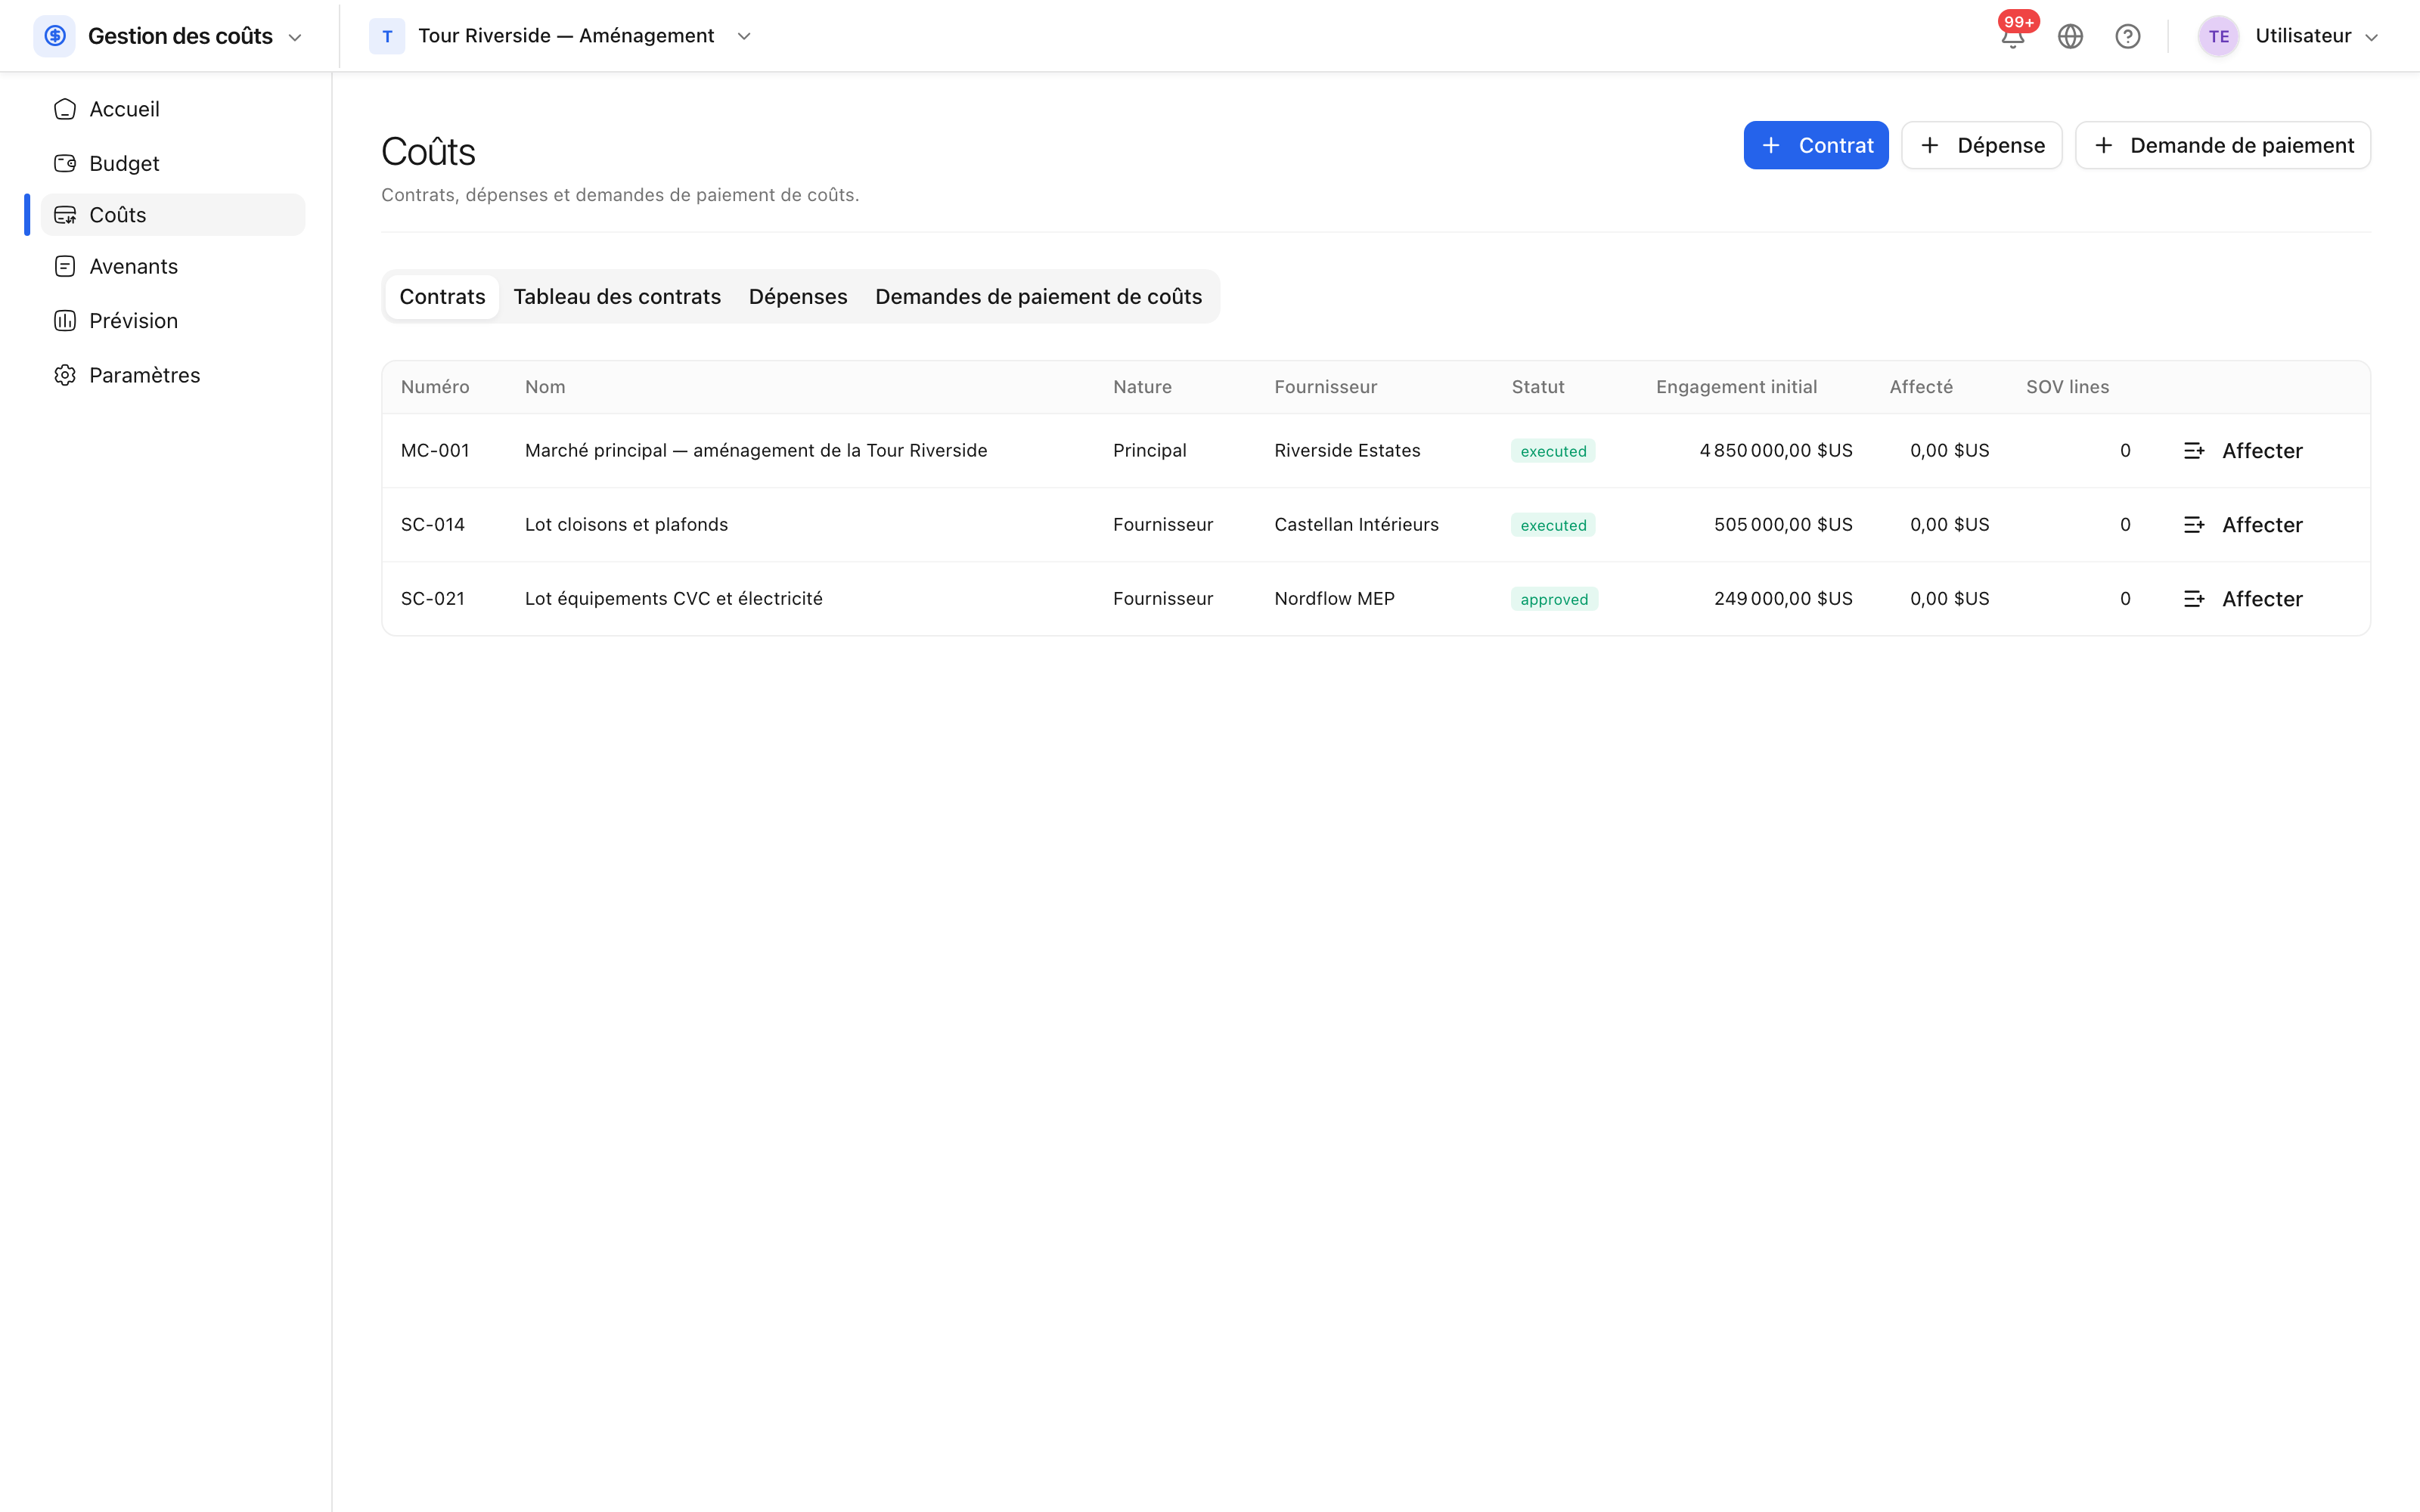Click the T project badge icon
The image size is (2420, 1512).
[x=387, y=36]
